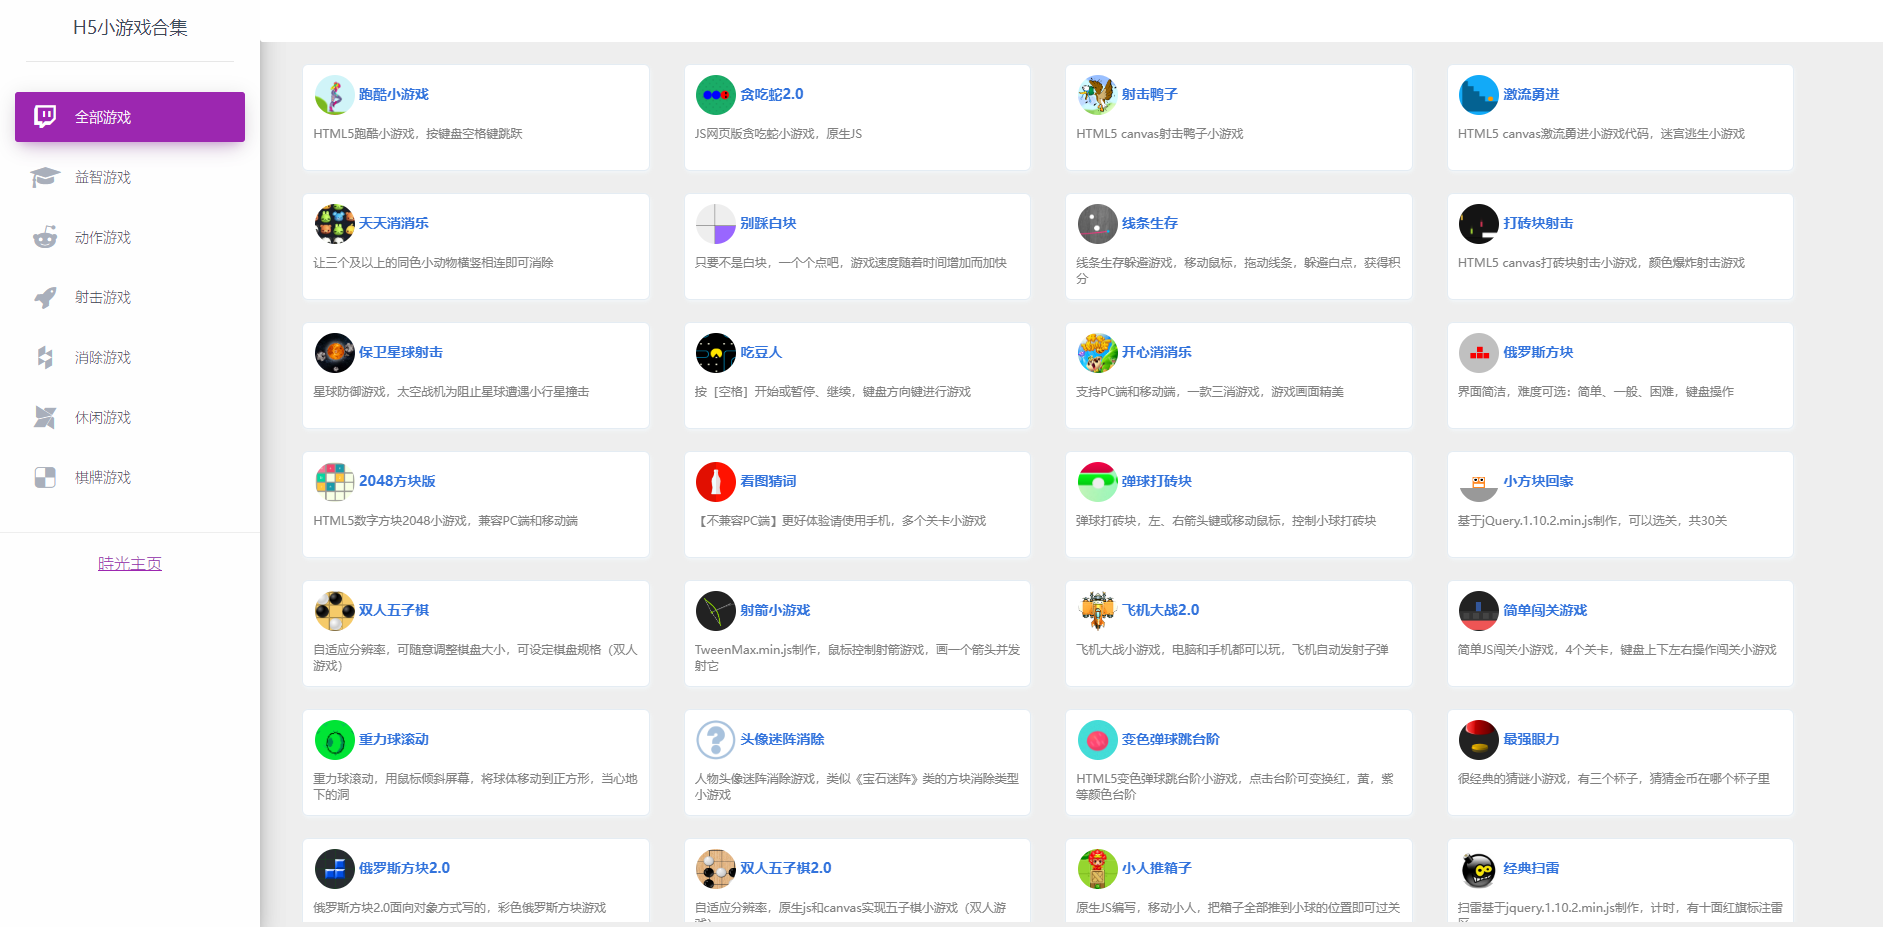Select the 射击游戏 sidebar icon
The image size is (1883, 927).
pos(45,297)
